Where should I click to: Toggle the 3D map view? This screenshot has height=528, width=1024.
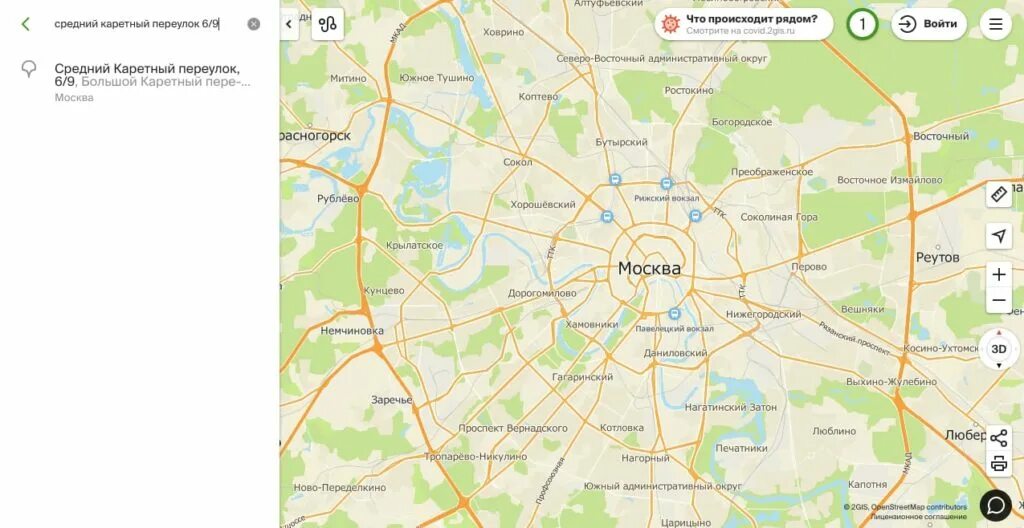[x=999, y=349]
